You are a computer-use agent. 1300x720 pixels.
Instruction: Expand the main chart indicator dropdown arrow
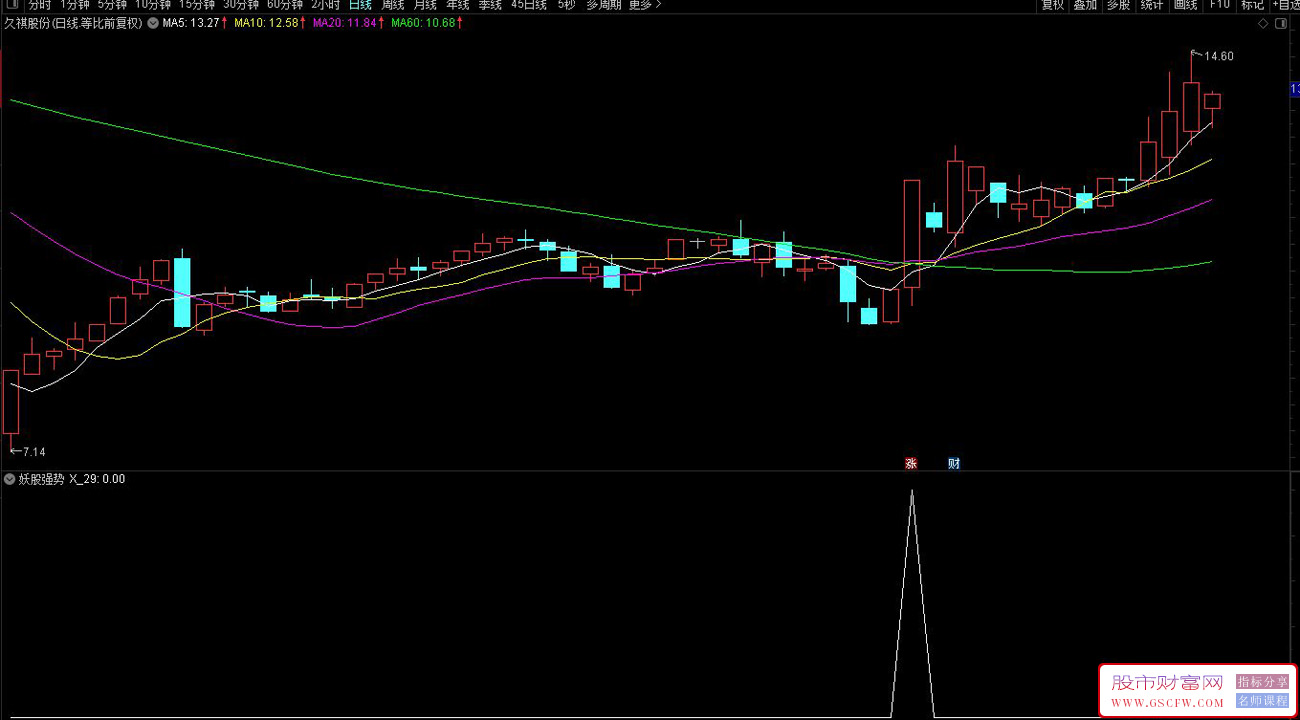coord(152,23)
